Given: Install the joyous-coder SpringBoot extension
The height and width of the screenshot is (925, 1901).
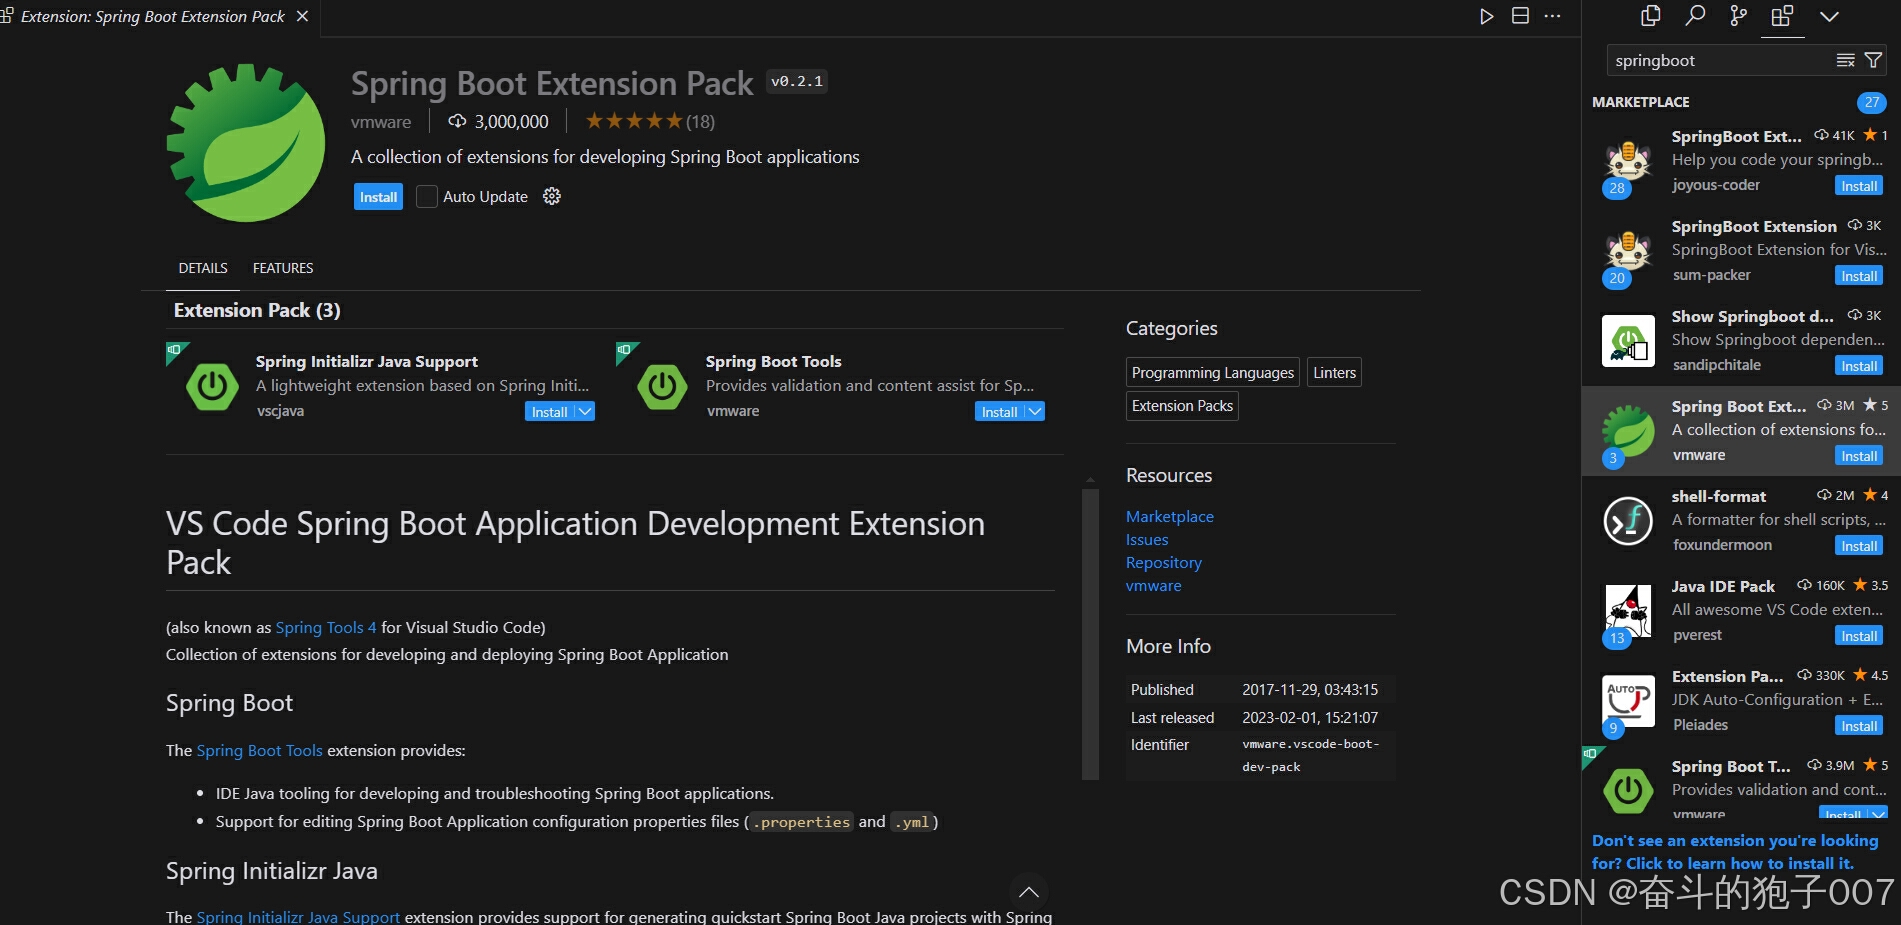Looking at the screenshot, I should tap(1859, 186).
